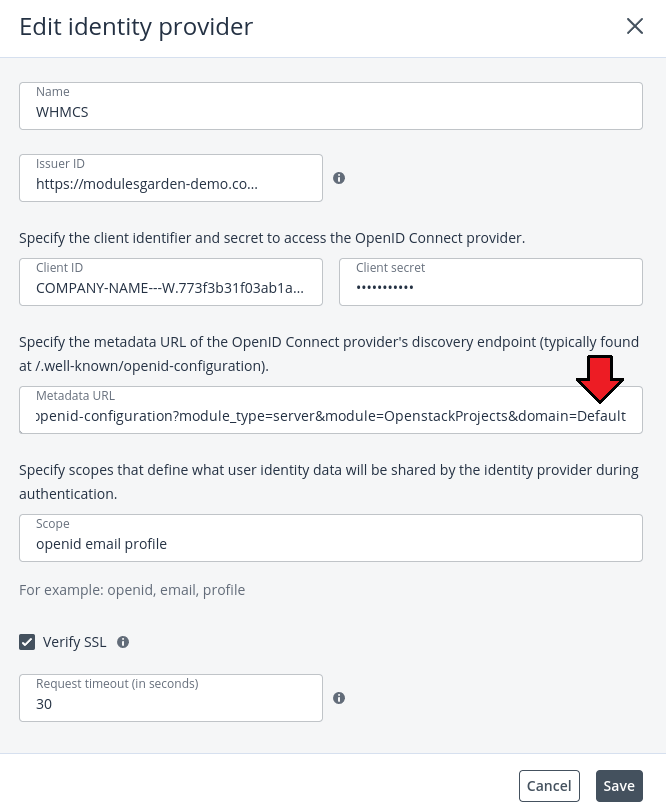Uncheck the Verify SSL checkbox

27,642
